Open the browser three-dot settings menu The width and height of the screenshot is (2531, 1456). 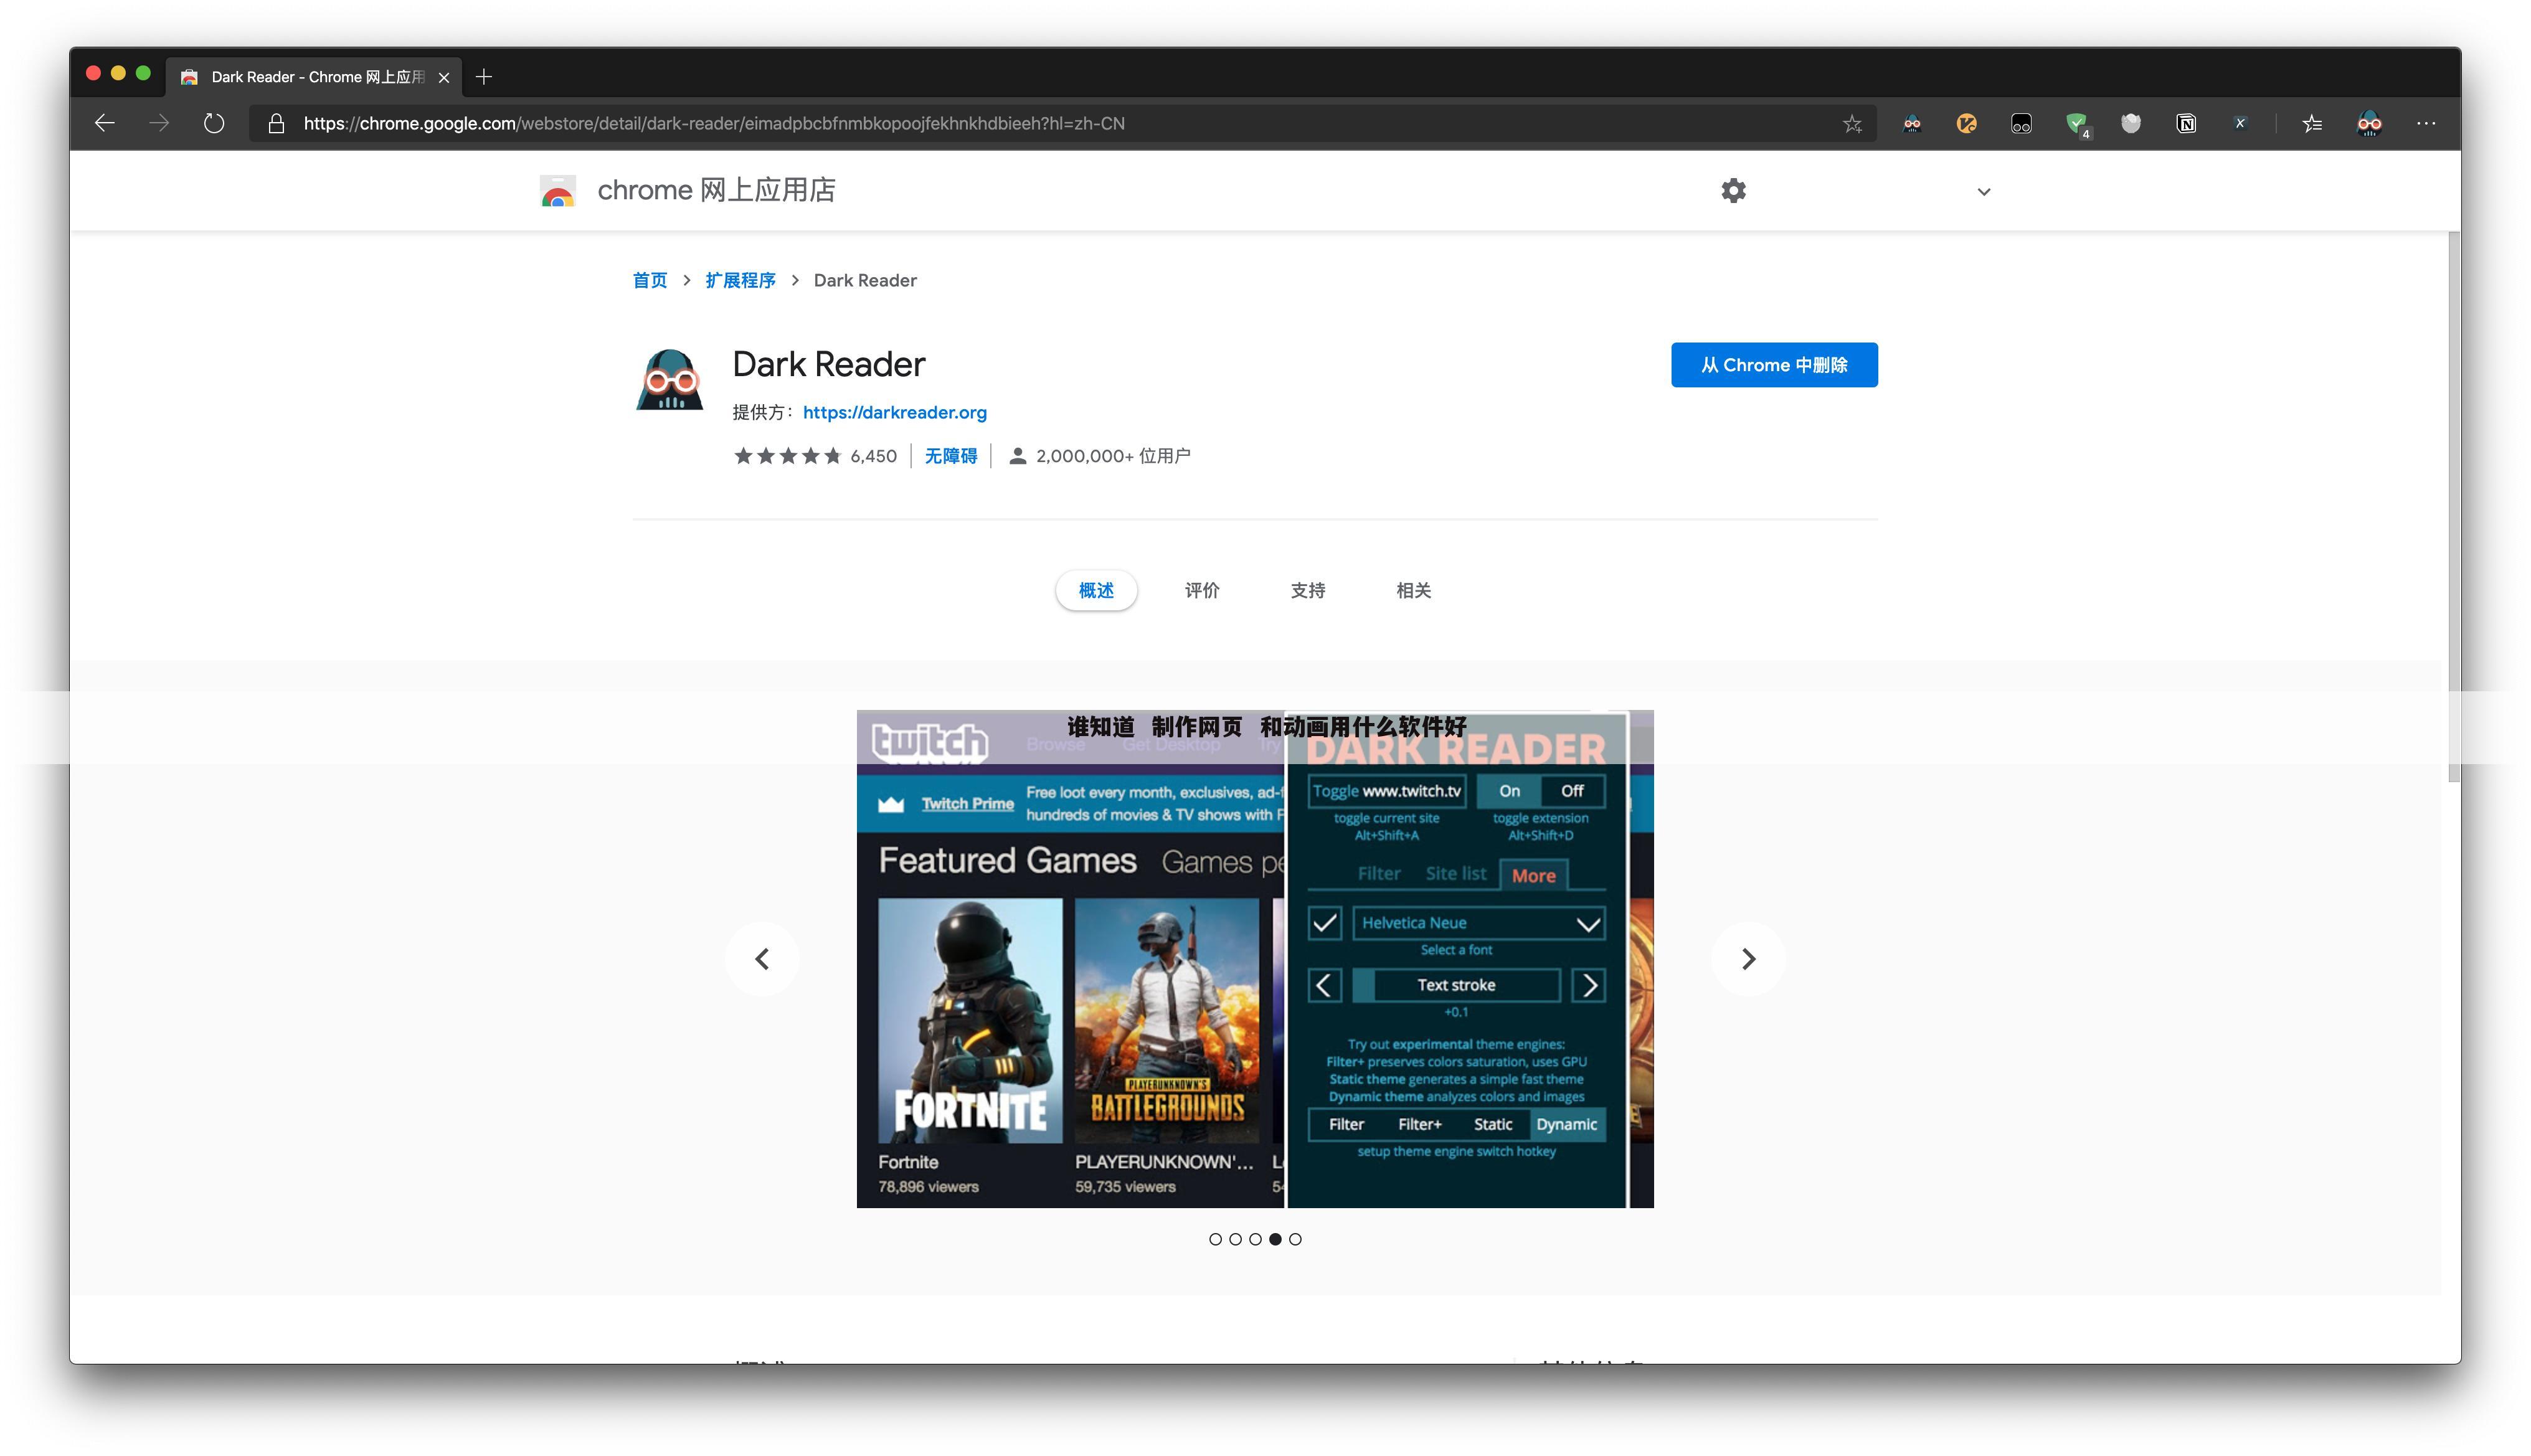point(2425,124)
